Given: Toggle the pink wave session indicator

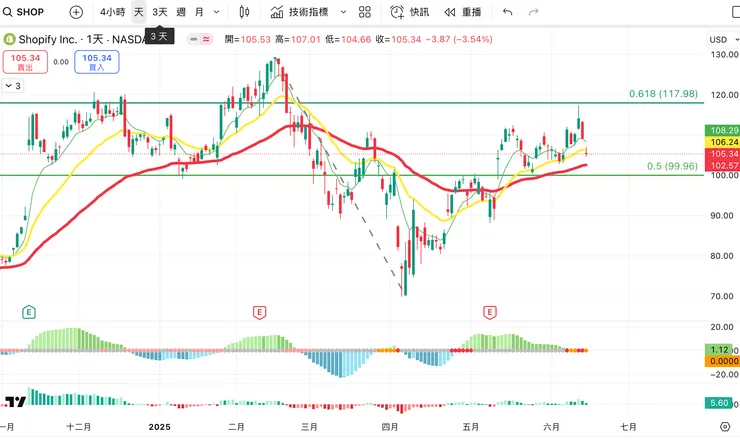Looking at the screenshot, I should point(206,39).
